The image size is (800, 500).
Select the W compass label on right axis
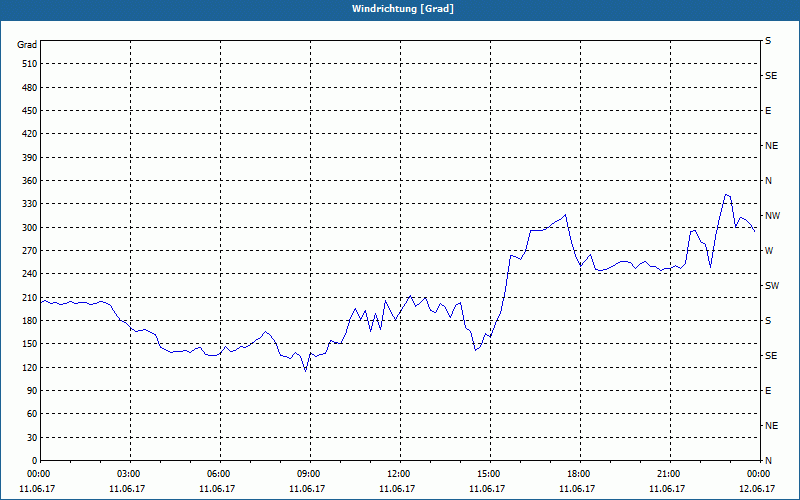click(x=769, y=251)
